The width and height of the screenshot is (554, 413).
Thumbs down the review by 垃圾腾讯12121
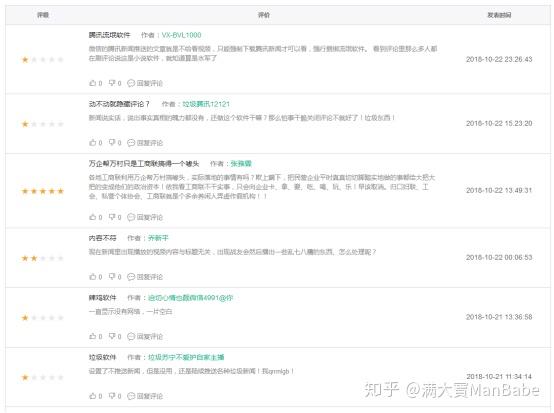[115, 143]
